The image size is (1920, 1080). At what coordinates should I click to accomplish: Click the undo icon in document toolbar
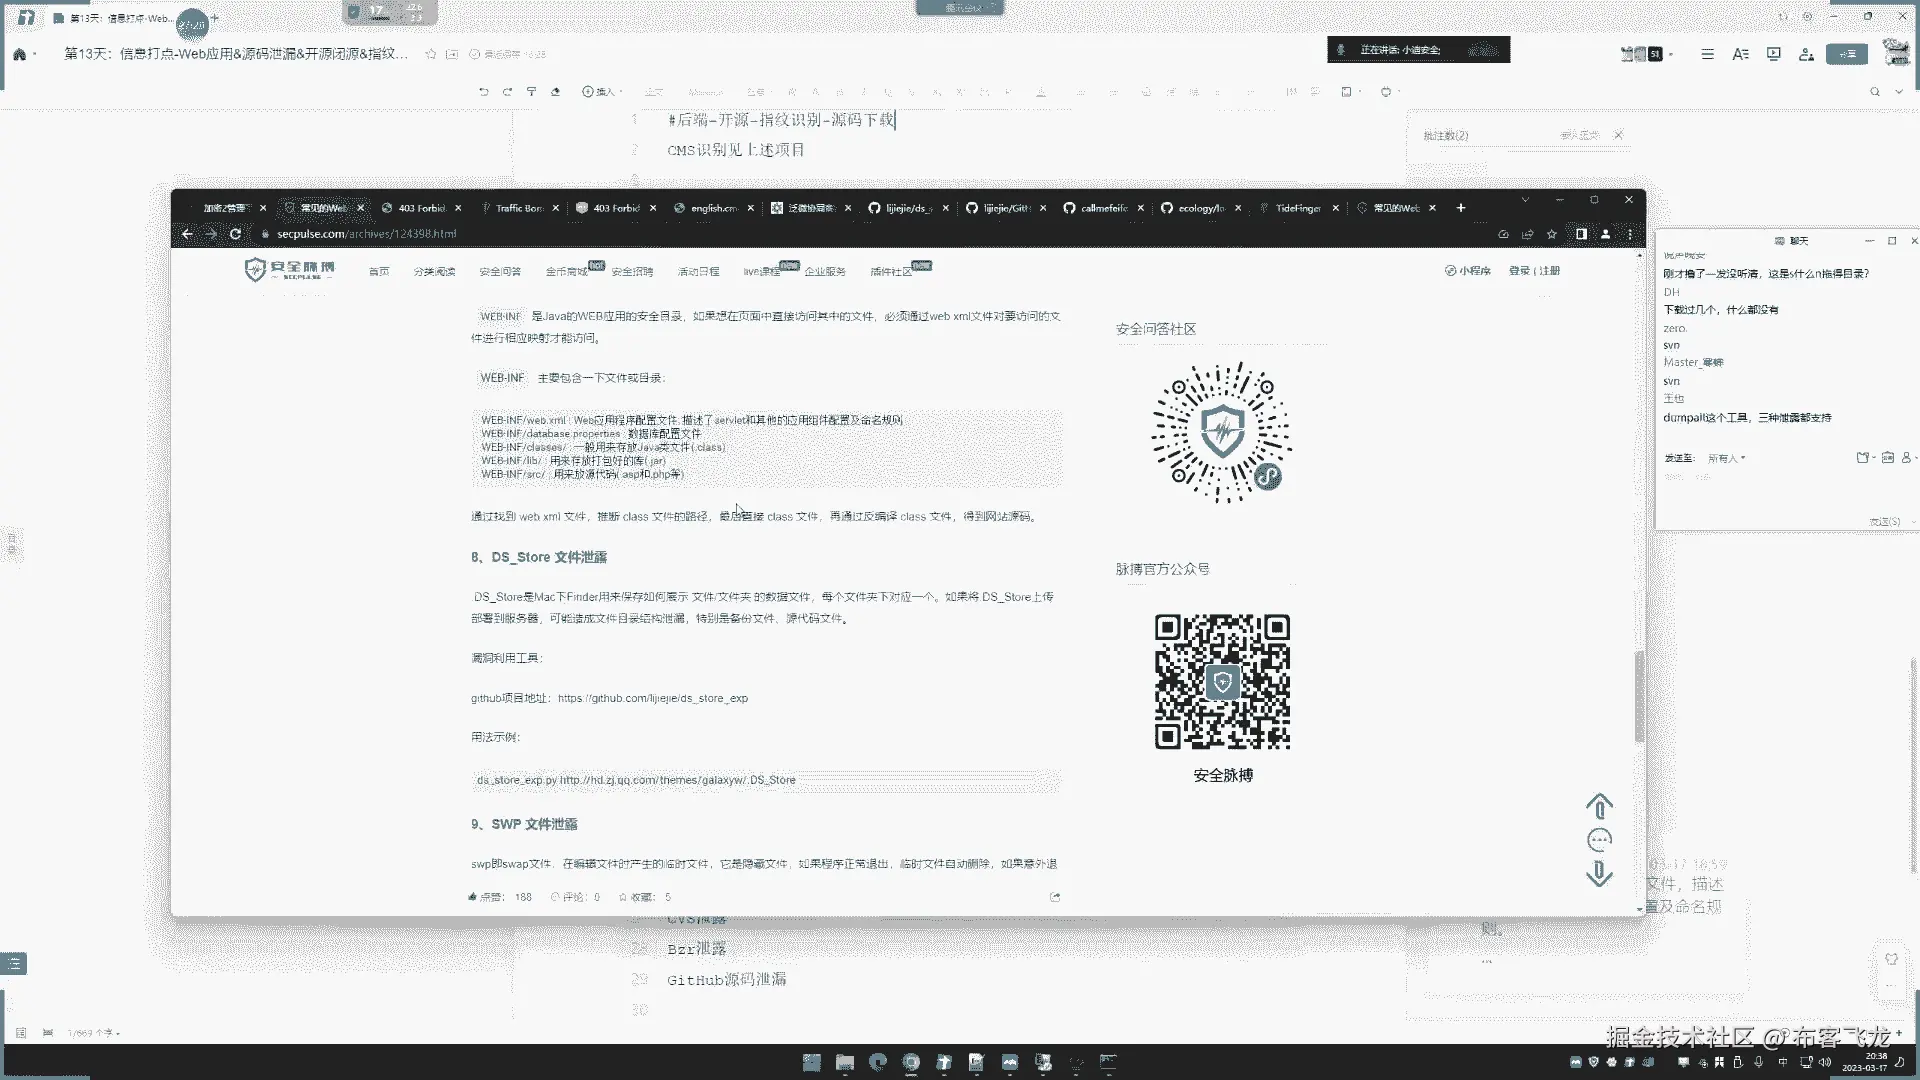tap(483, 92)
